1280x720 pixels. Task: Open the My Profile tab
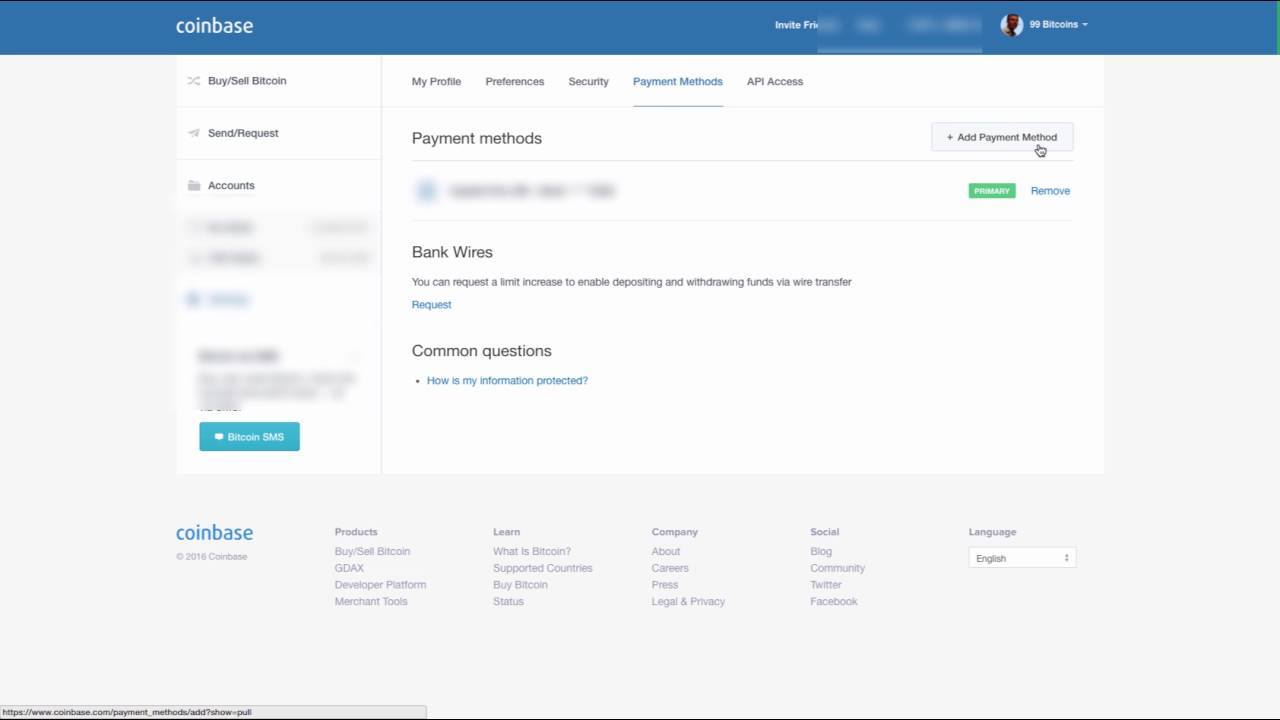point(436,82)
